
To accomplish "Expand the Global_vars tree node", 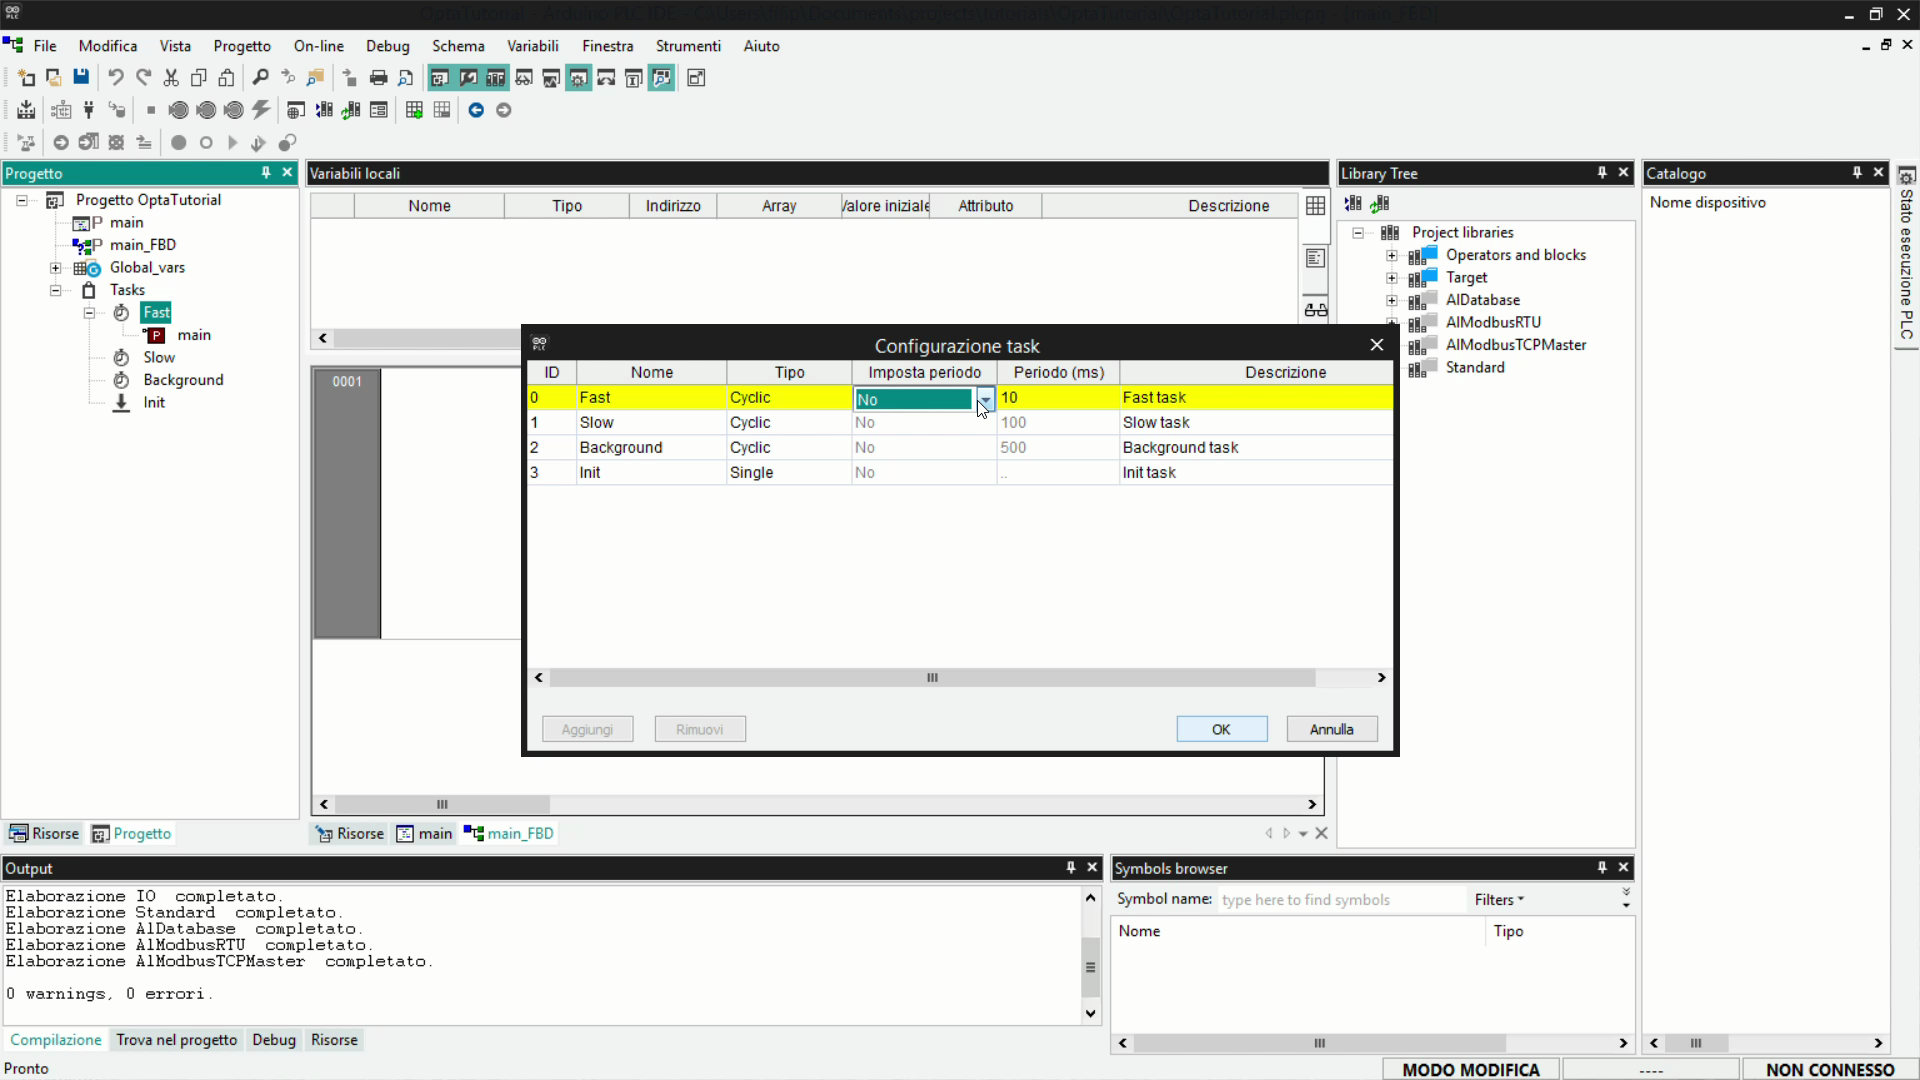I will (56, 268).
